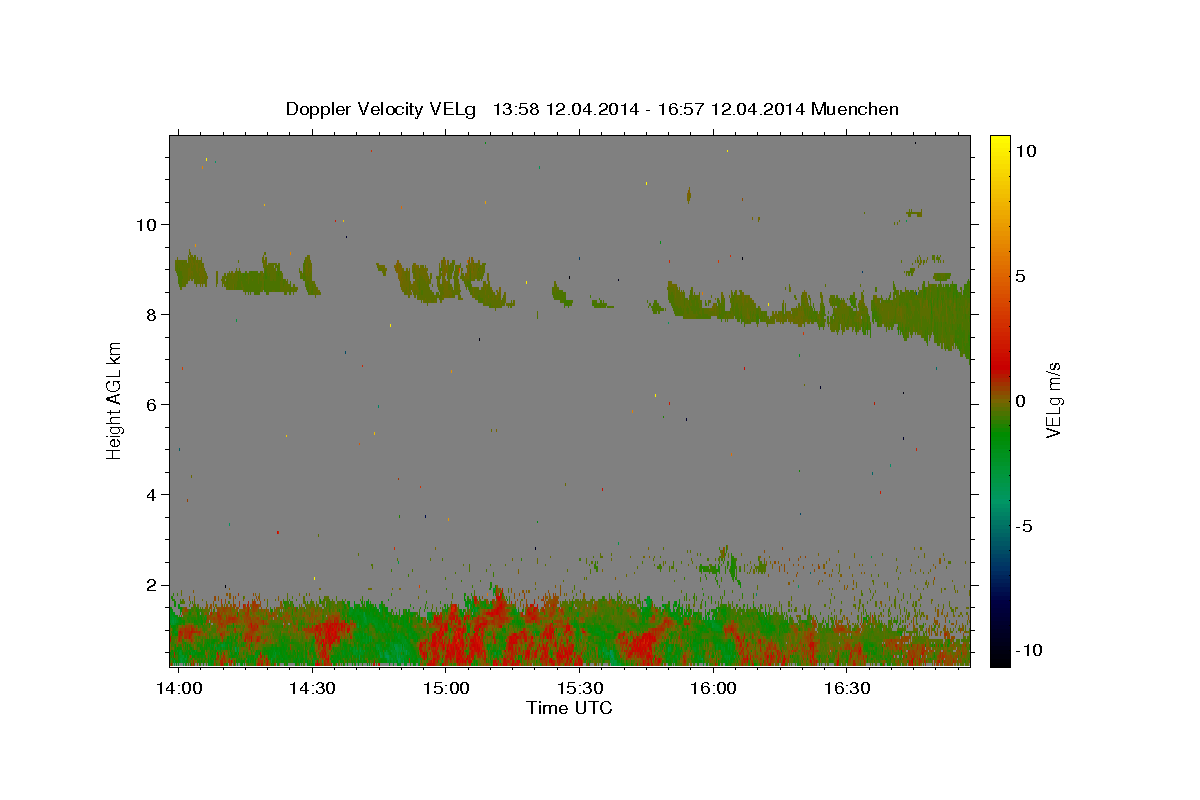Screen dimensions: 1200x800
Task: Click the 'Height AGL km' axis label
Action: tap(115, 400)
